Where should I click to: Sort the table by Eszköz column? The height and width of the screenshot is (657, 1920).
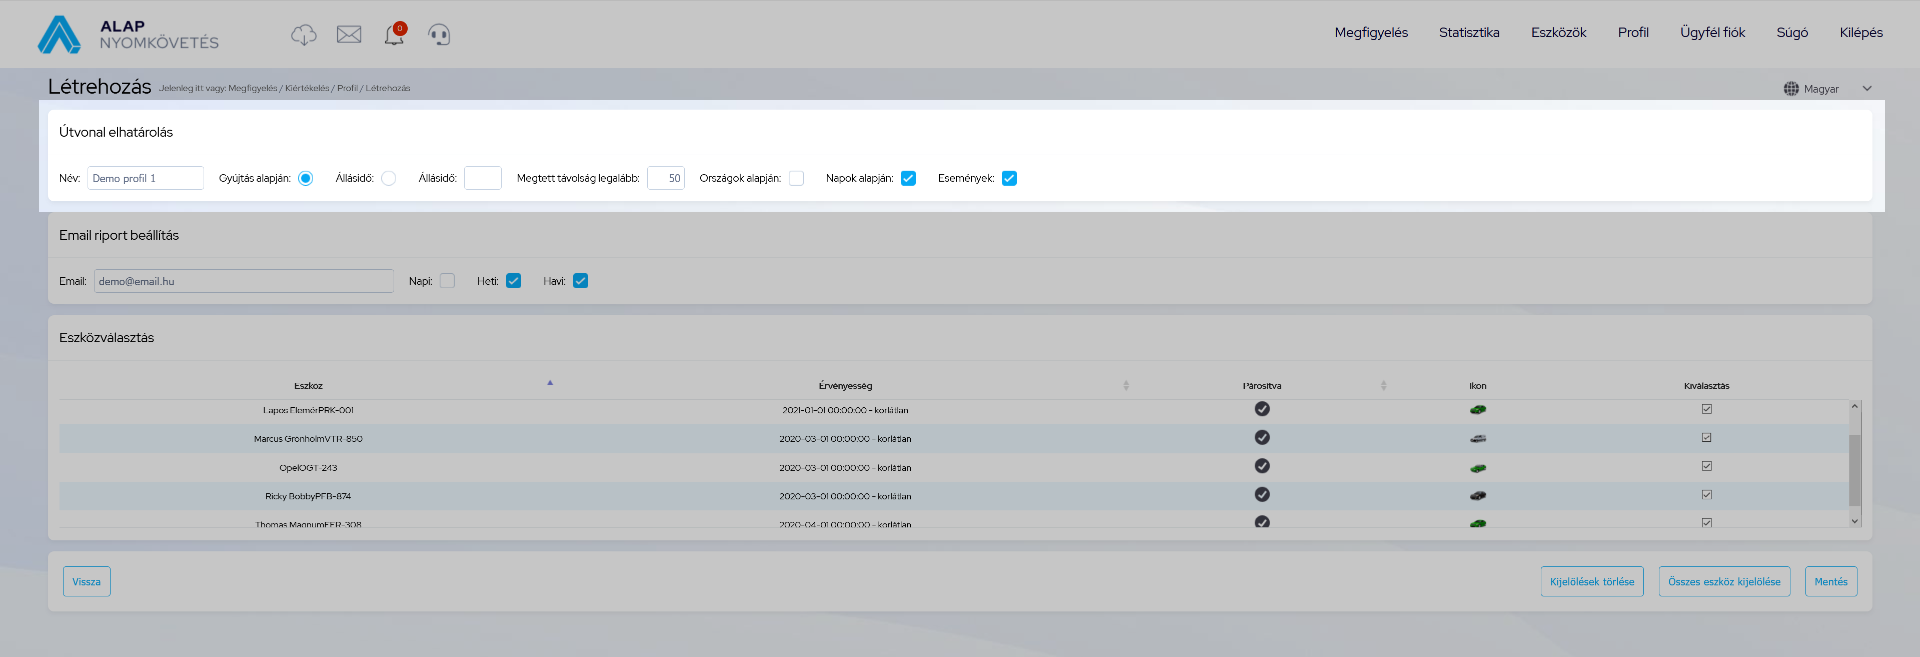tap(308, 386)
